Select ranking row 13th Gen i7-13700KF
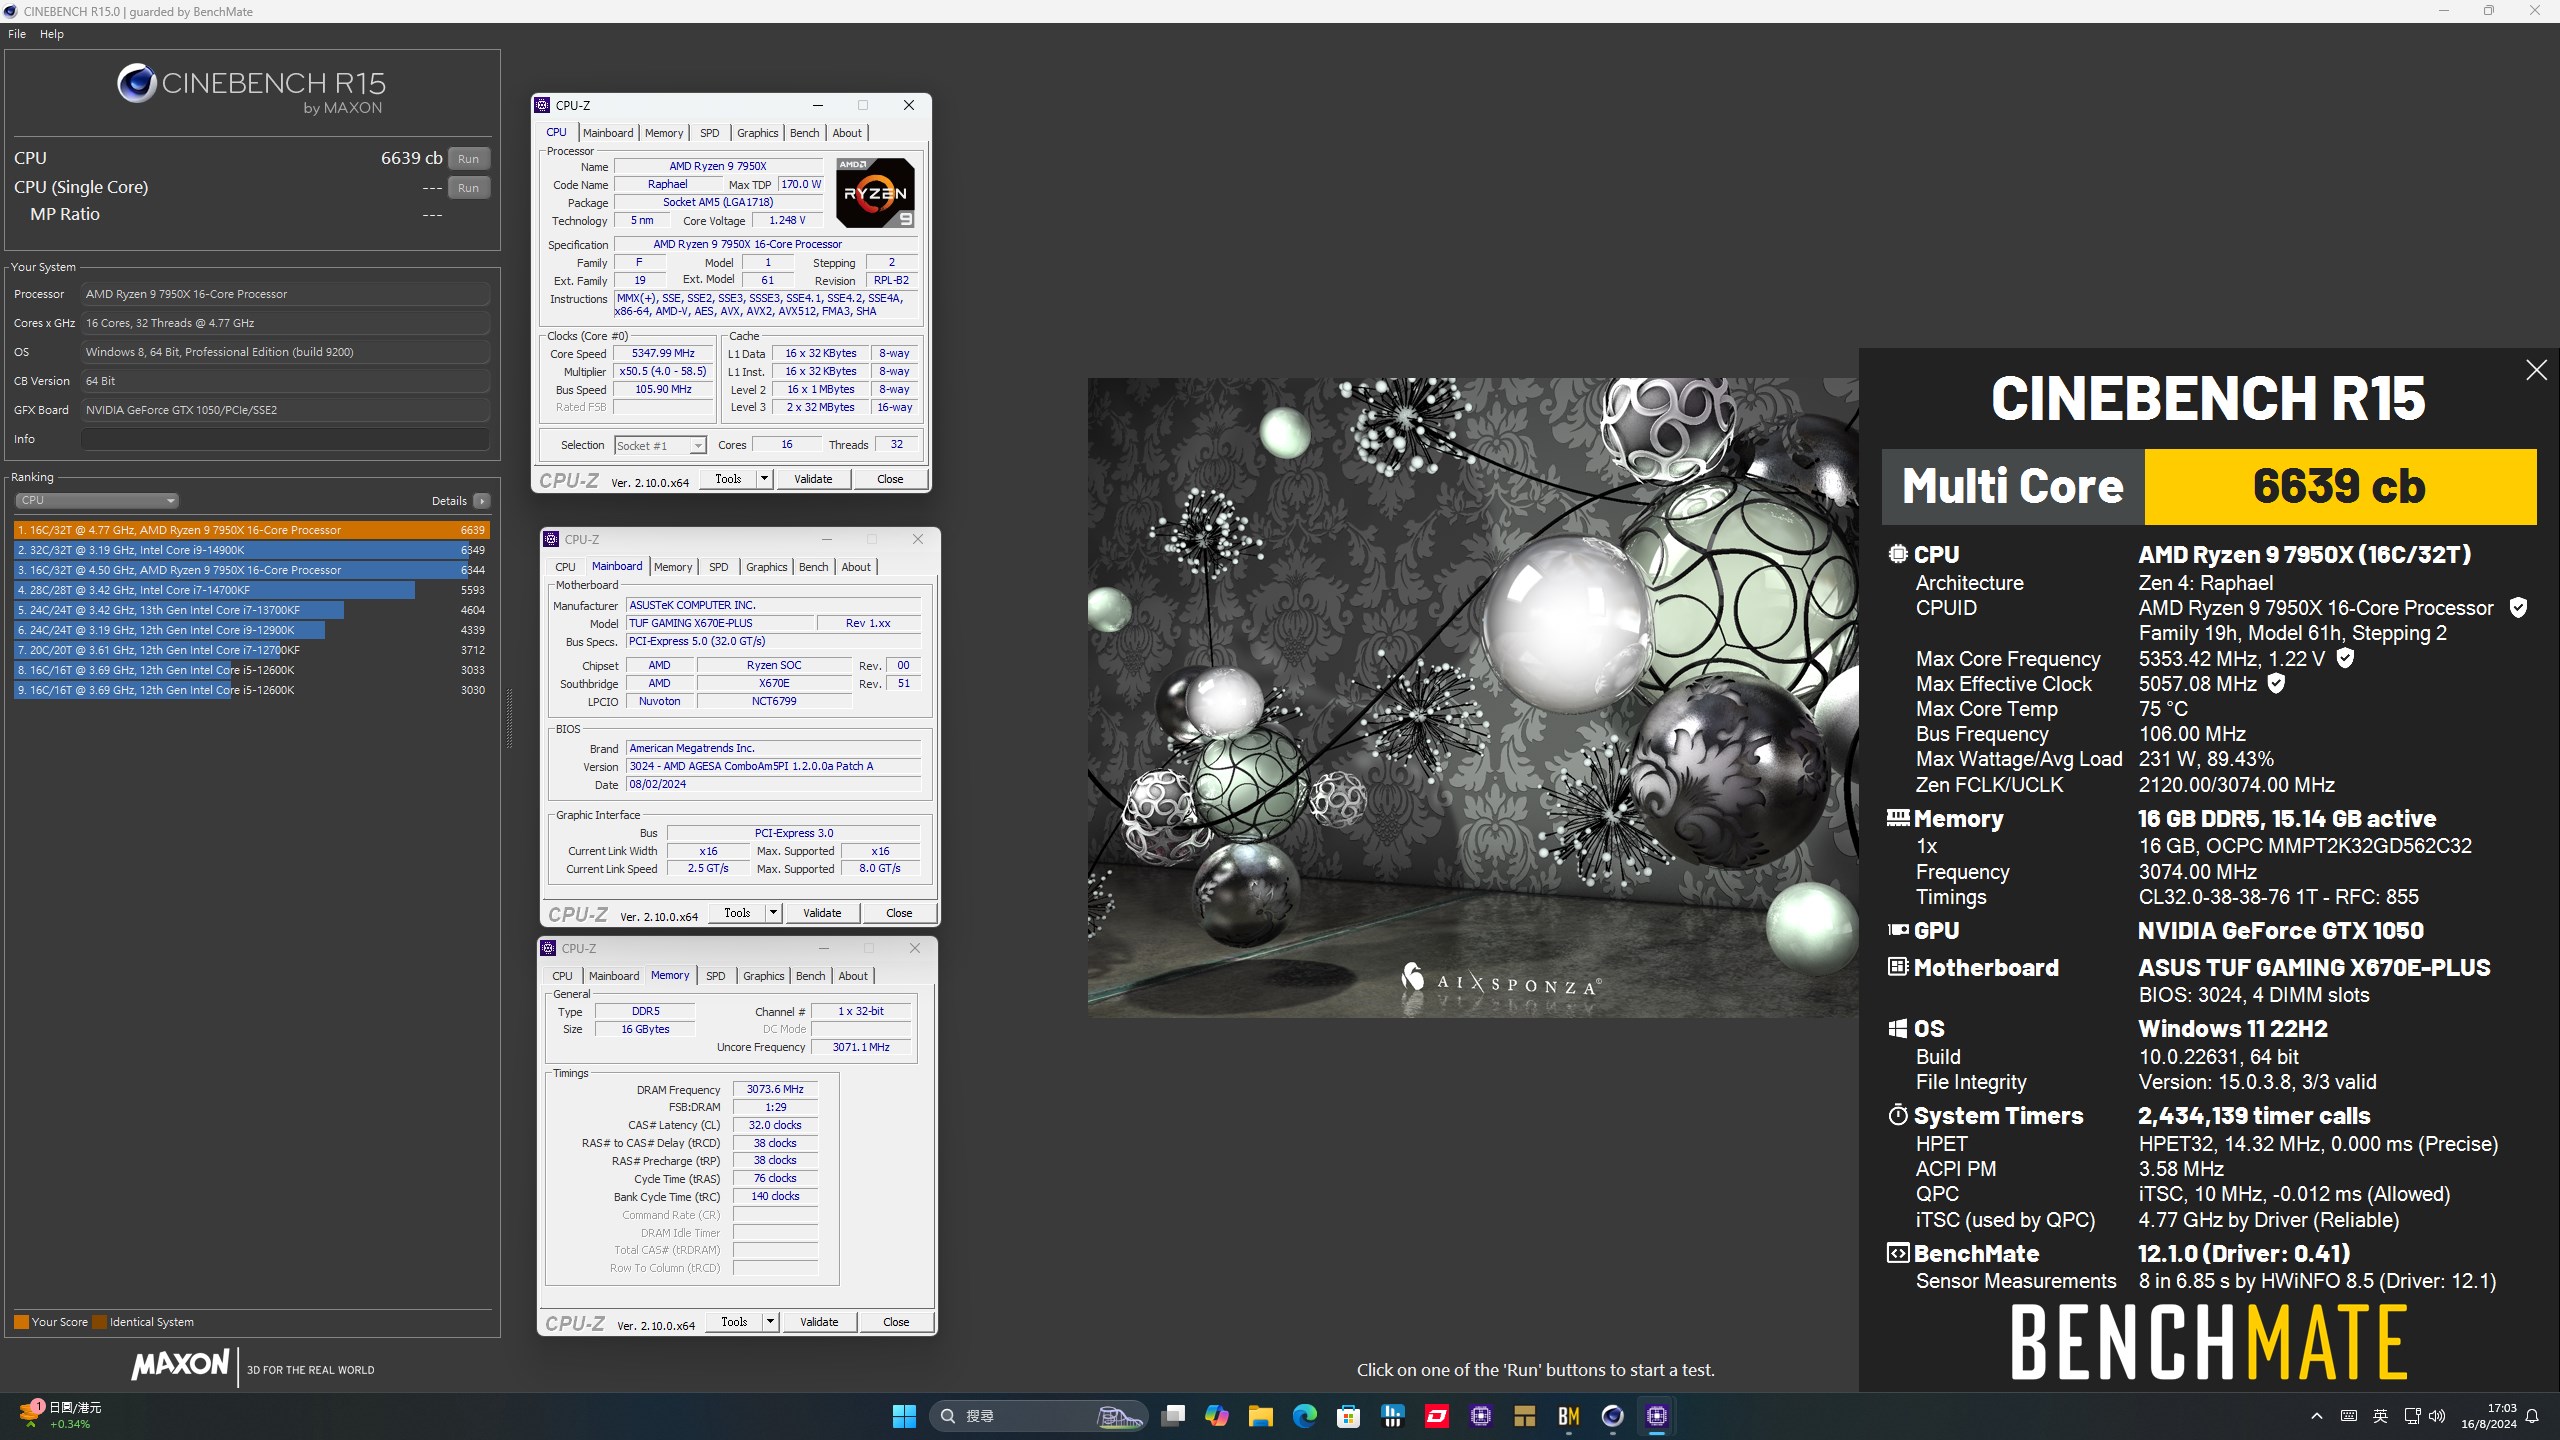The height and width of the screenshot is (1440, 2560). 251,610
